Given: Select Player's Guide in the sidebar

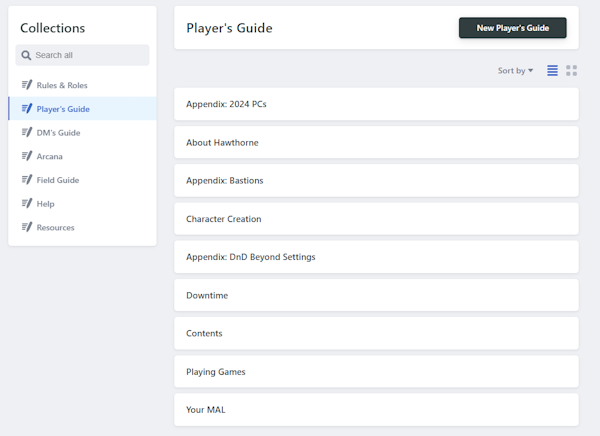Looking at the screenshot, I should tap(82, 109).
